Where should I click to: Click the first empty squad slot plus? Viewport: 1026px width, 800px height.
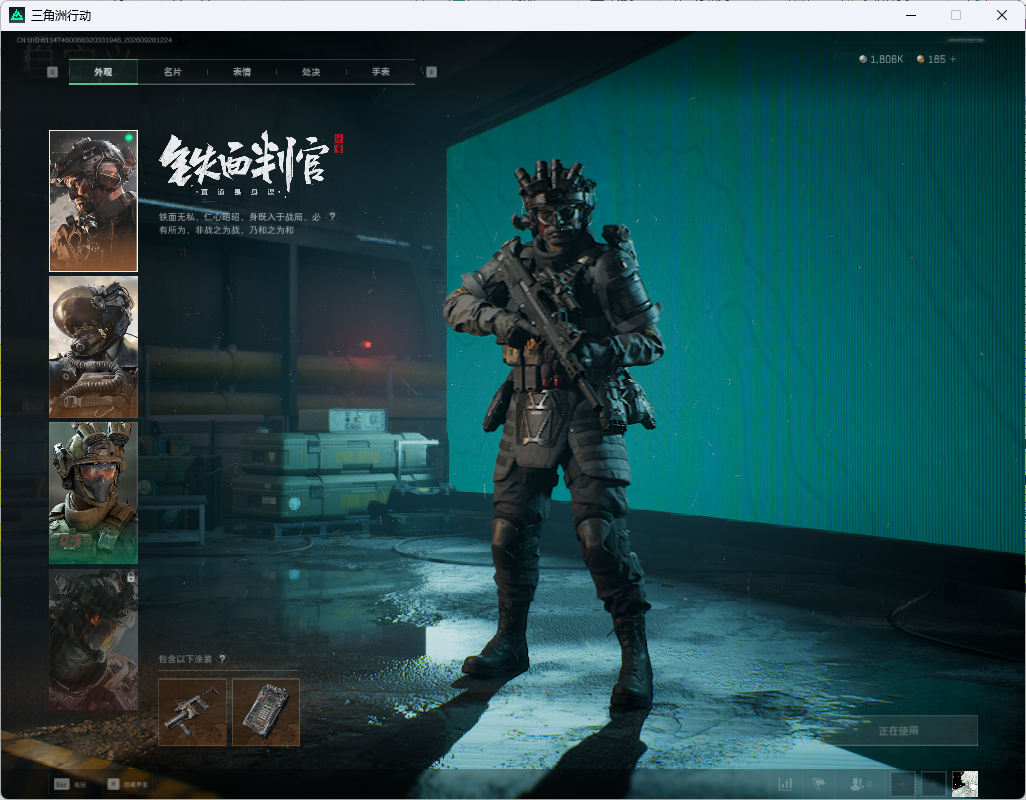[902, 784]
